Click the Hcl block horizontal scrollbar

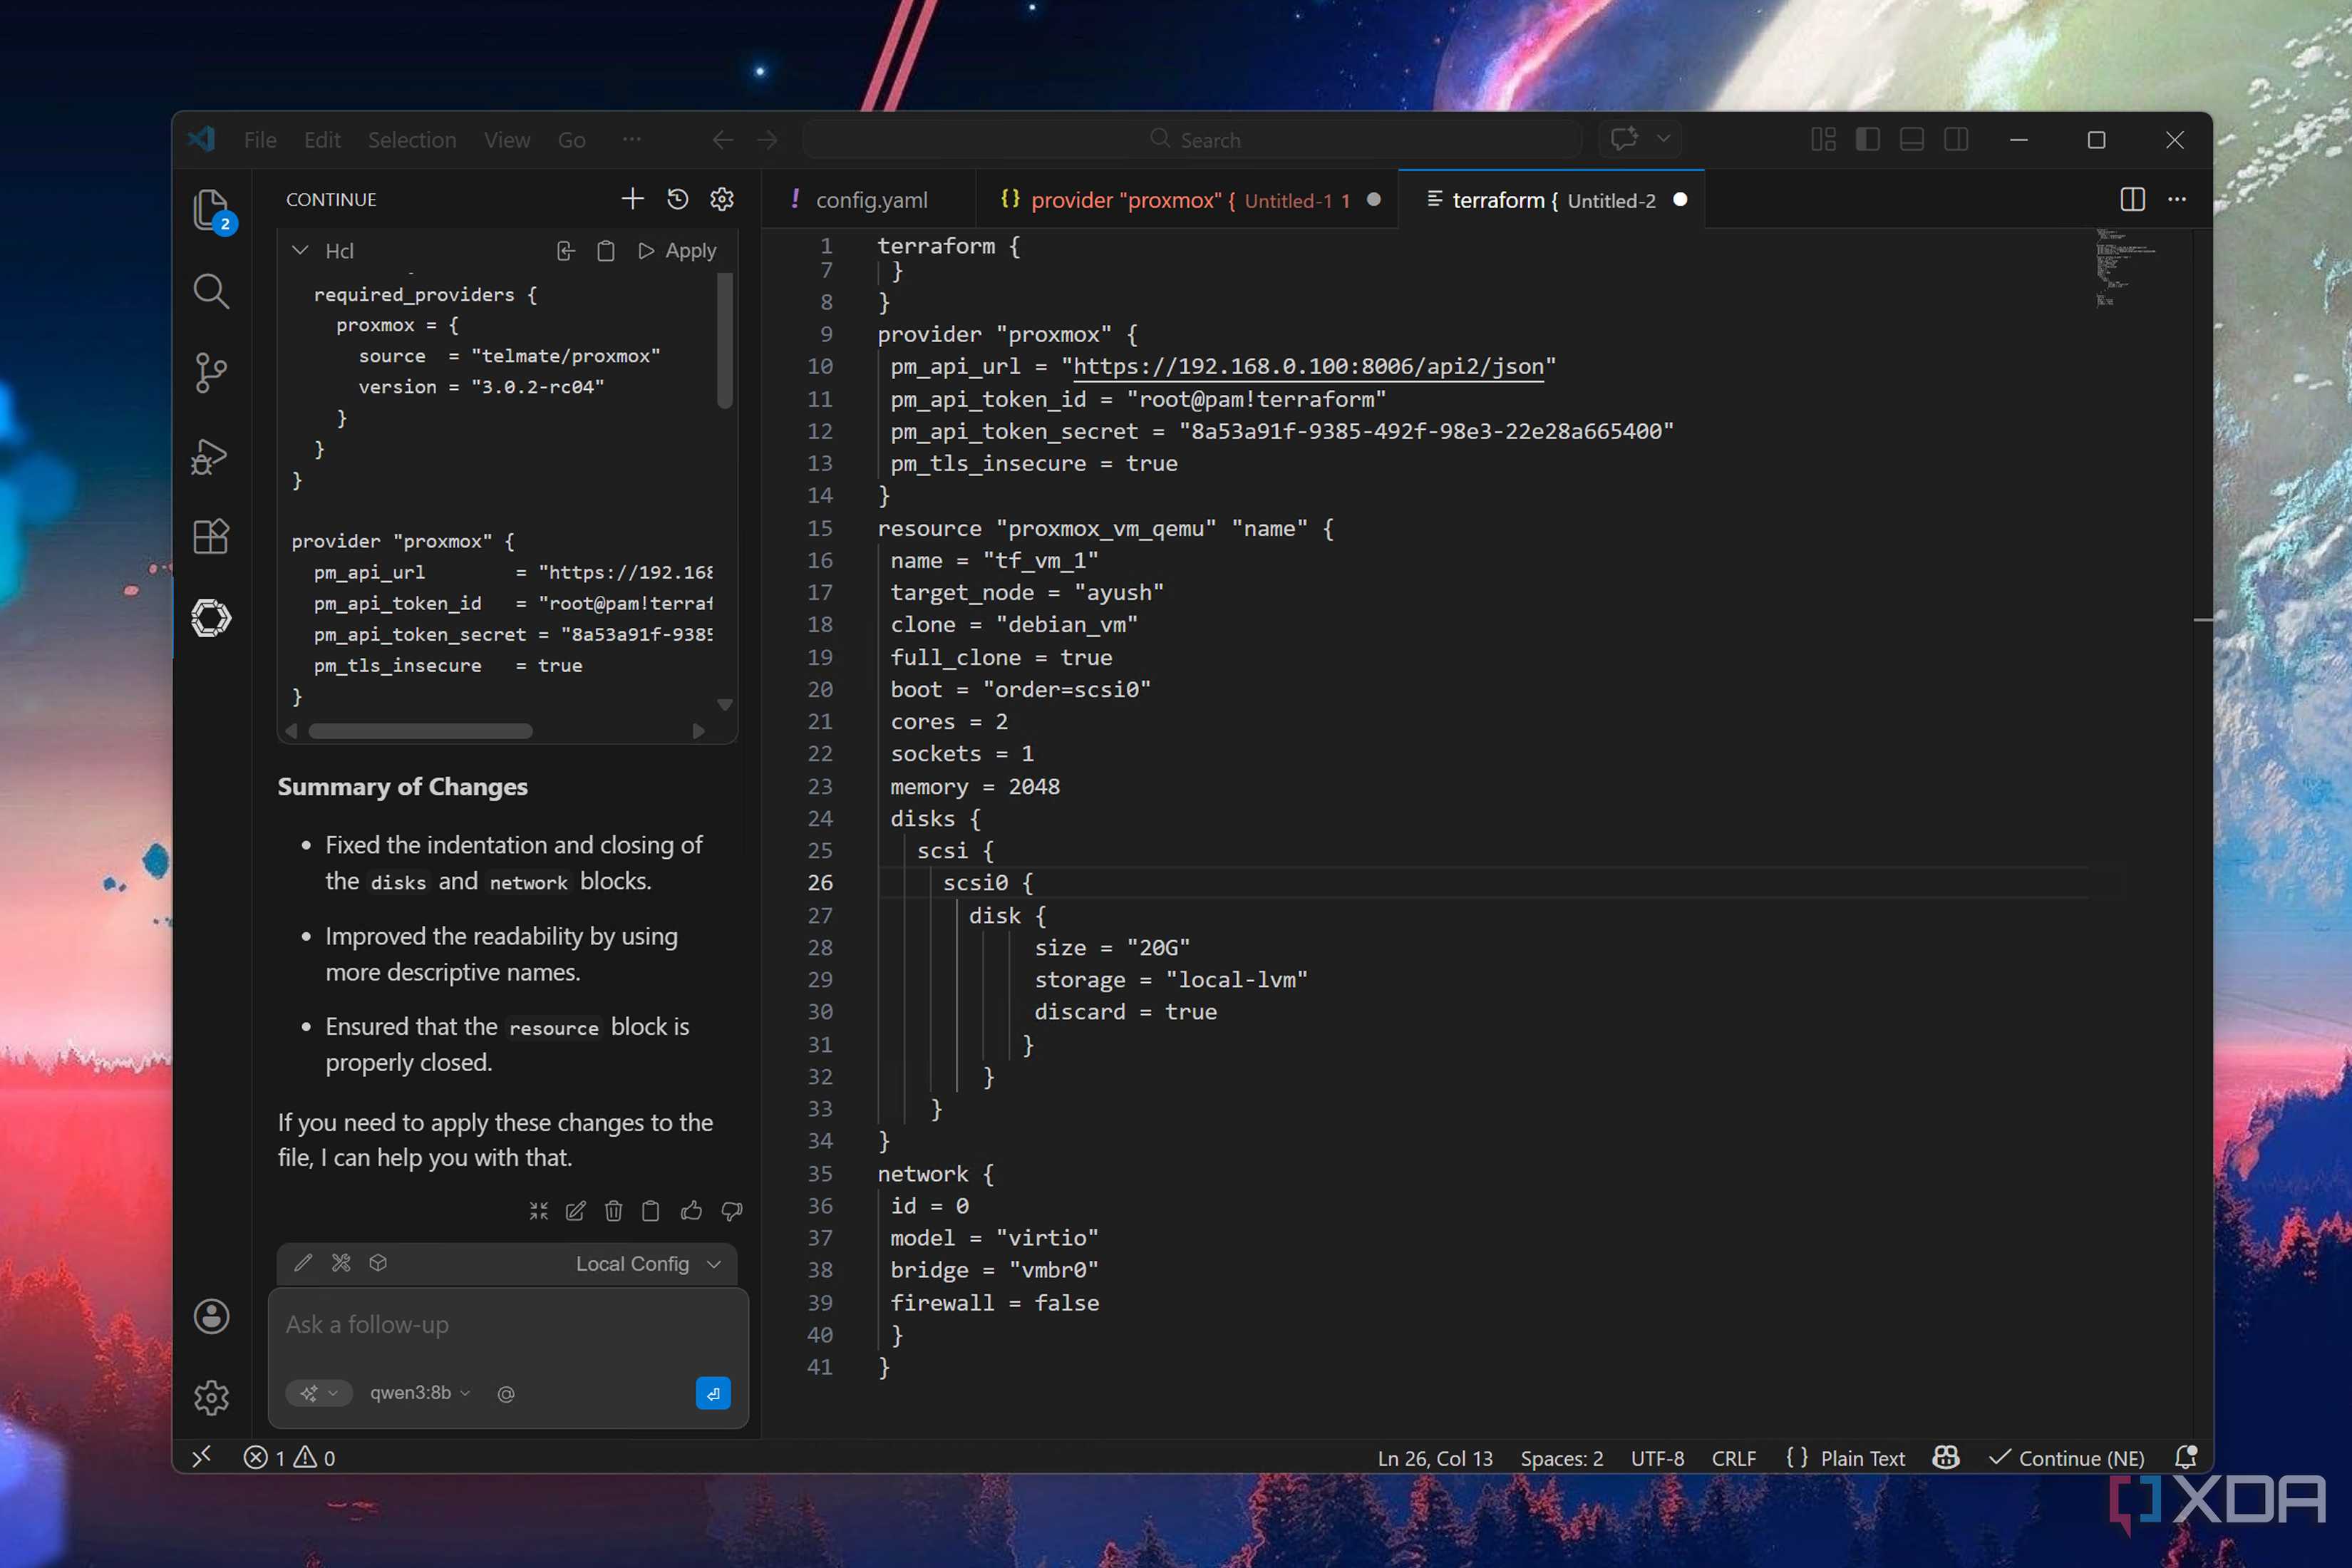(x=420, y=731)
